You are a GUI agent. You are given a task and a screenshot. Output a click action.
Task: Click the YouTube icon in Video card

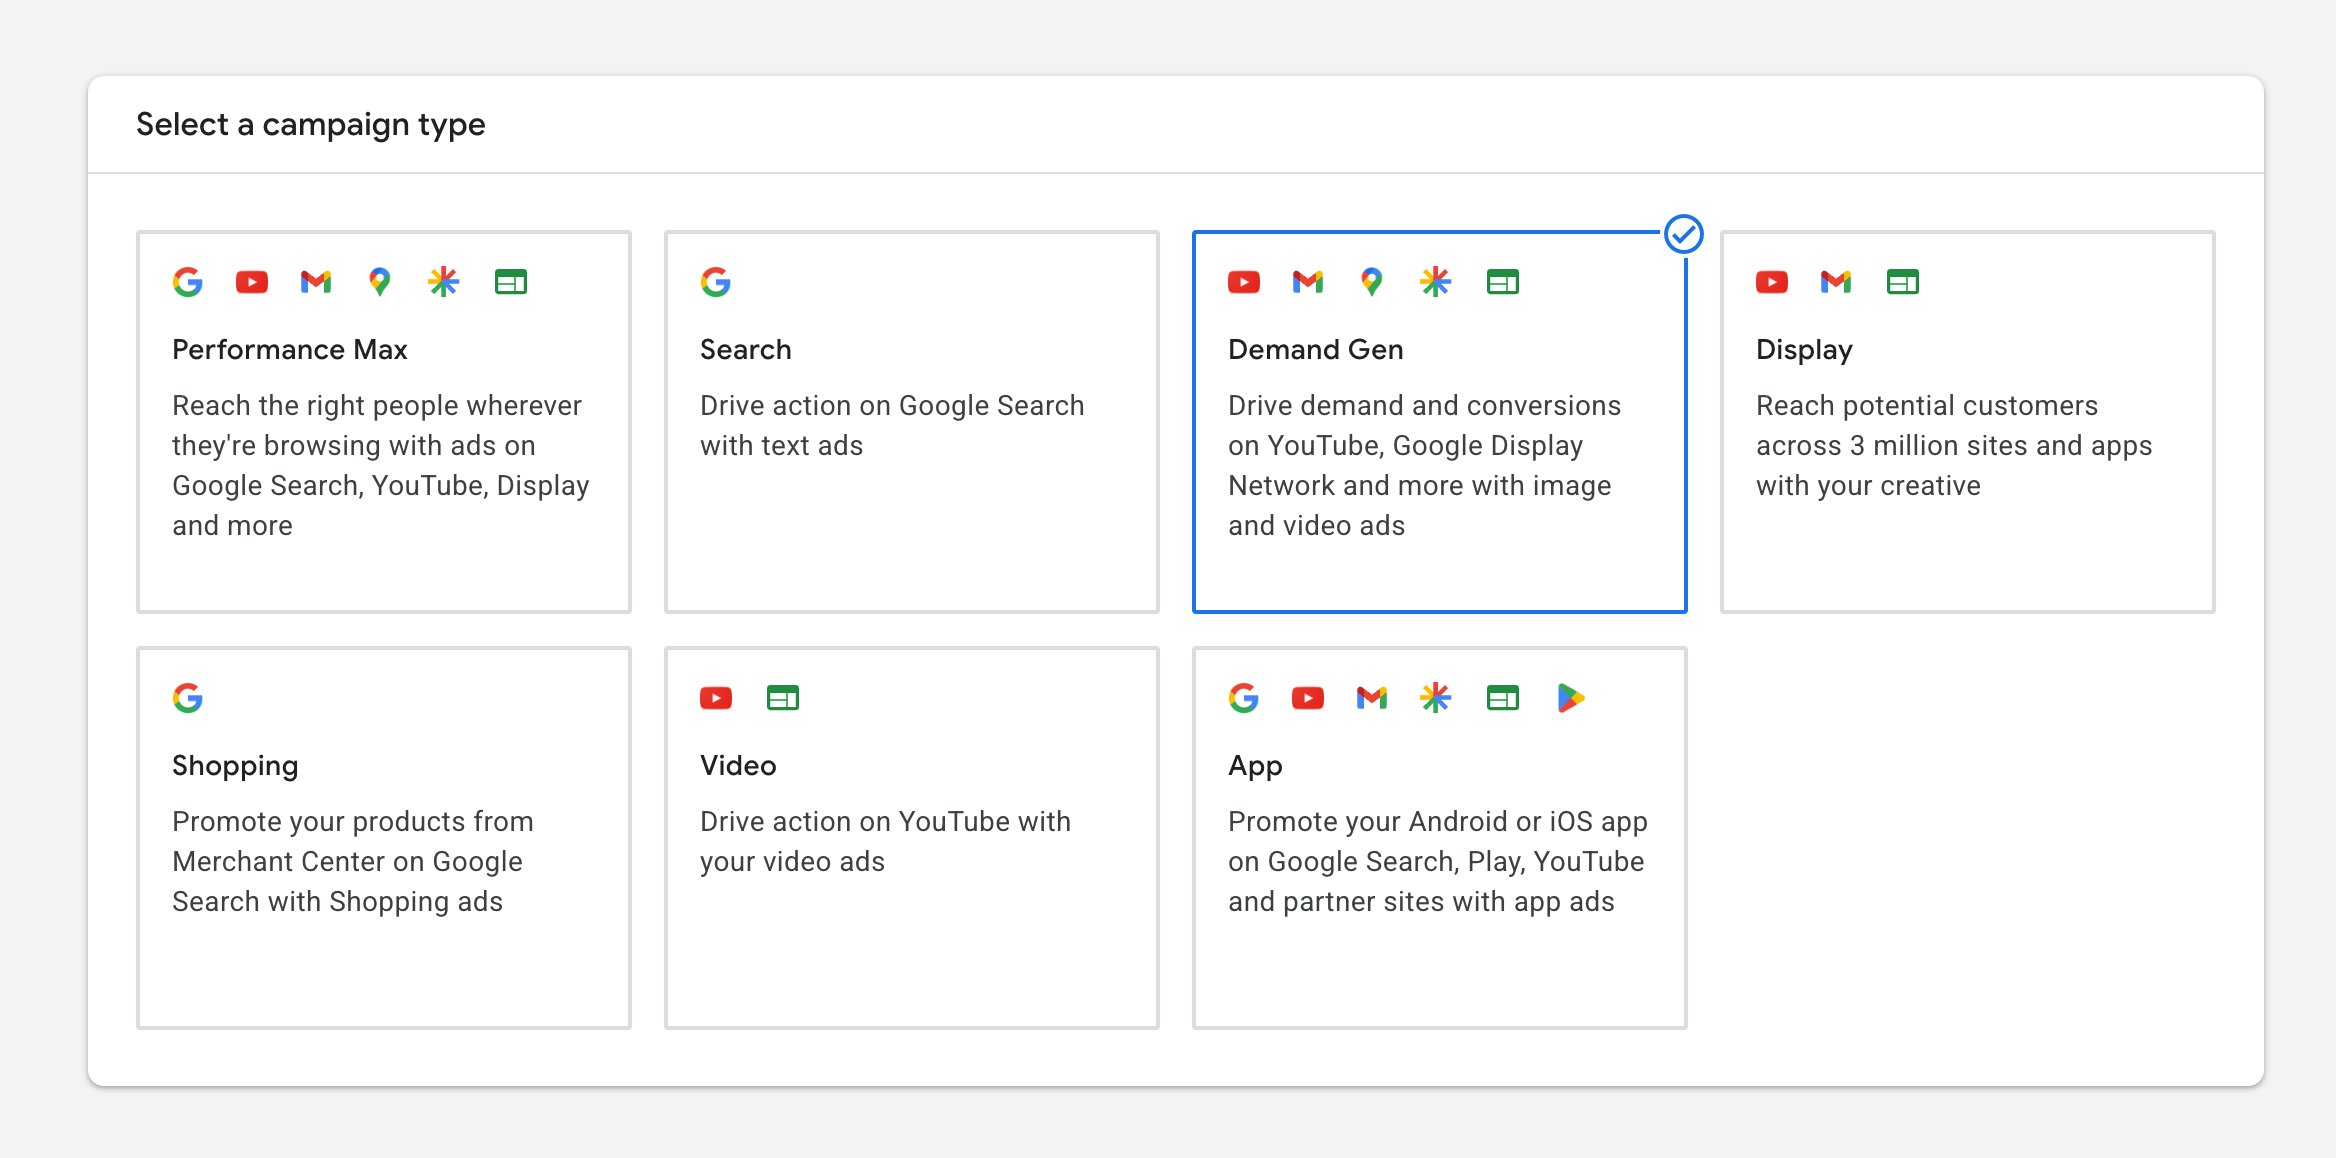click(716, 698)
